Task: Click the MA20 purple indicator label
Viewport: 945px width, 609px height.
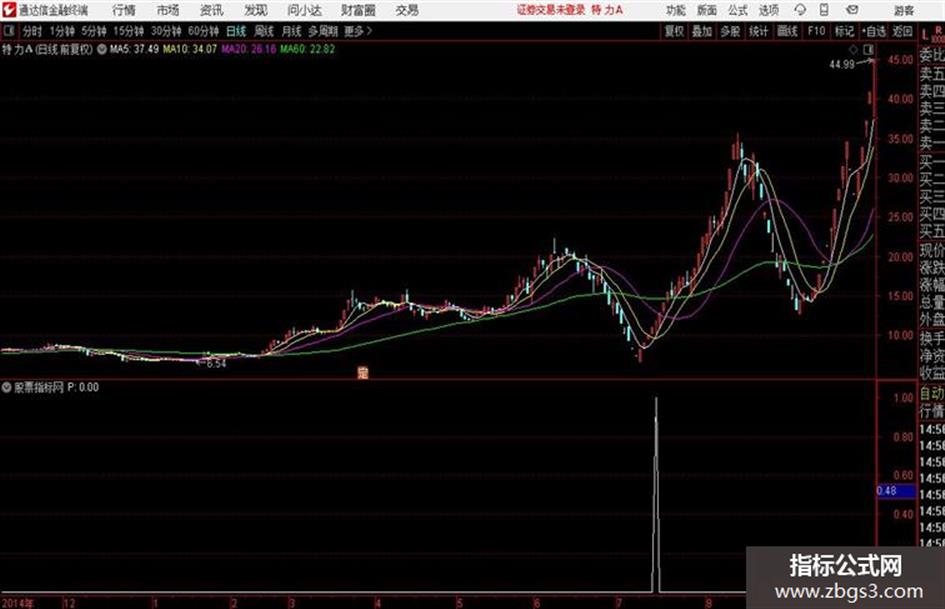Action: (248, 49)
